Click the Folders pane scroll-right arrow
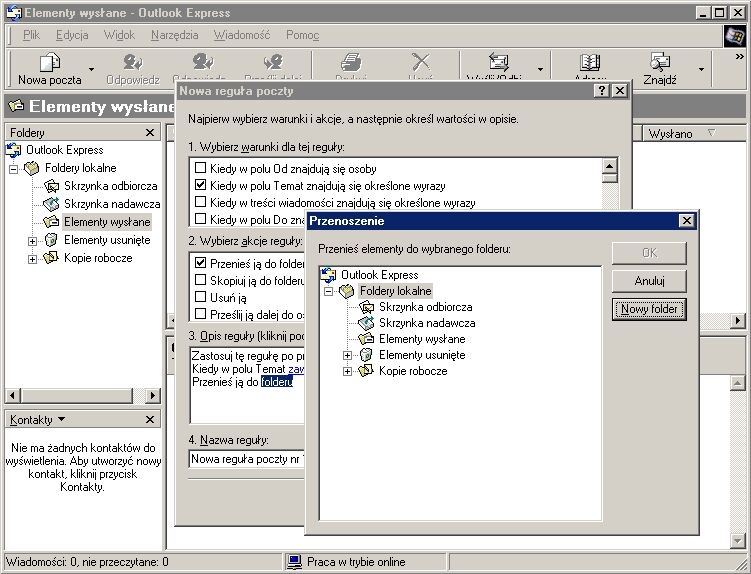The height and width of the screenshot is (574, 751). click(x=153, y=395)
